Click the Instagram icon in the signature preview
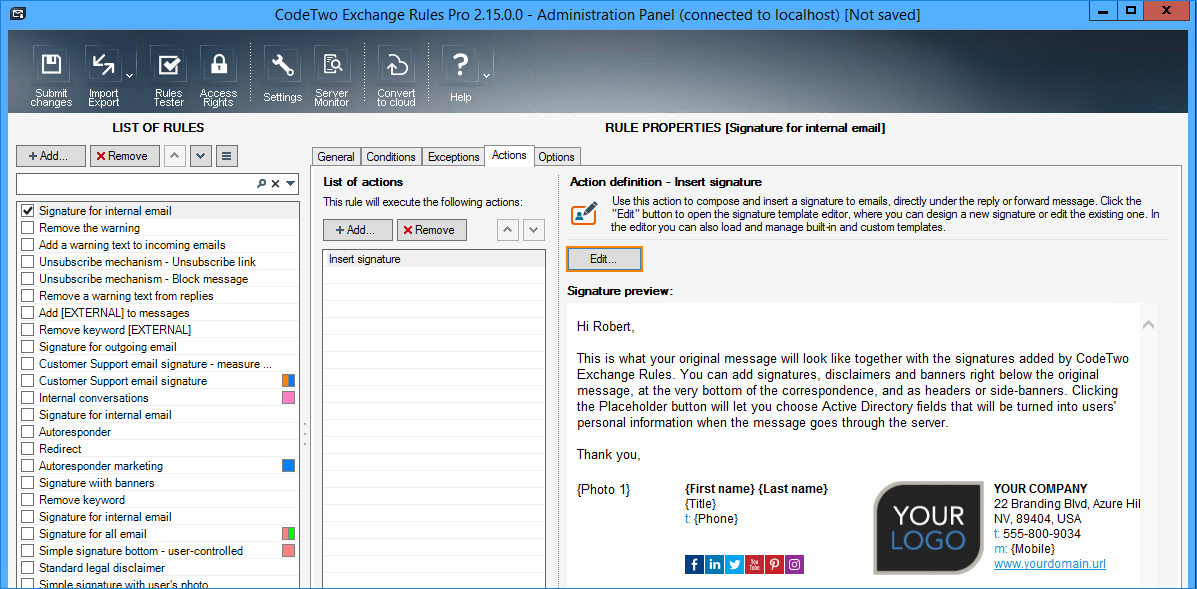1197x589 pixels. [x=795, y=565]
